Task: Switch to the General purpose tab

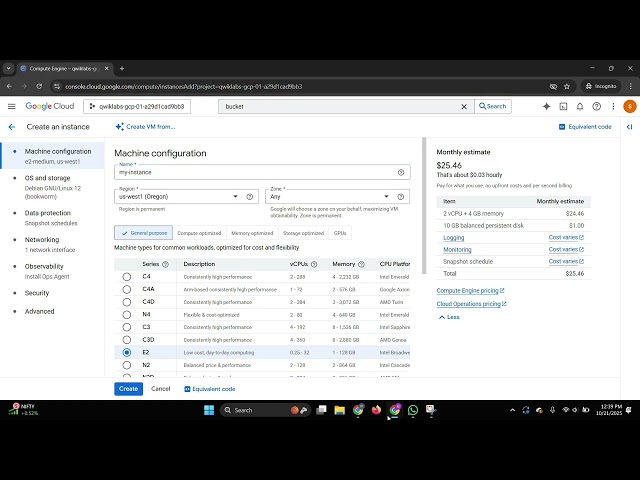Action: [x=143, y=233]
